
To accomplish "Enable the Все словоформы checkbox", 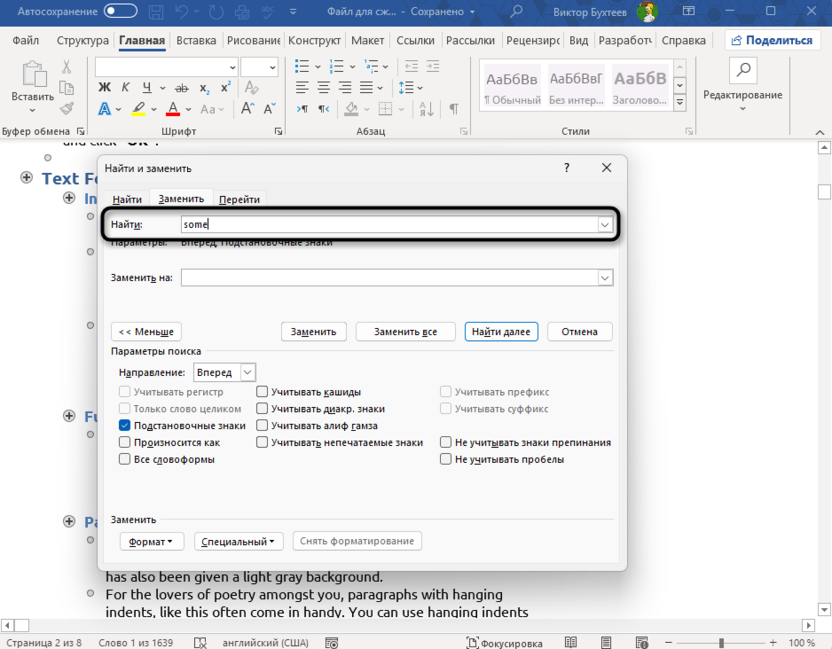I will [125, 459].
